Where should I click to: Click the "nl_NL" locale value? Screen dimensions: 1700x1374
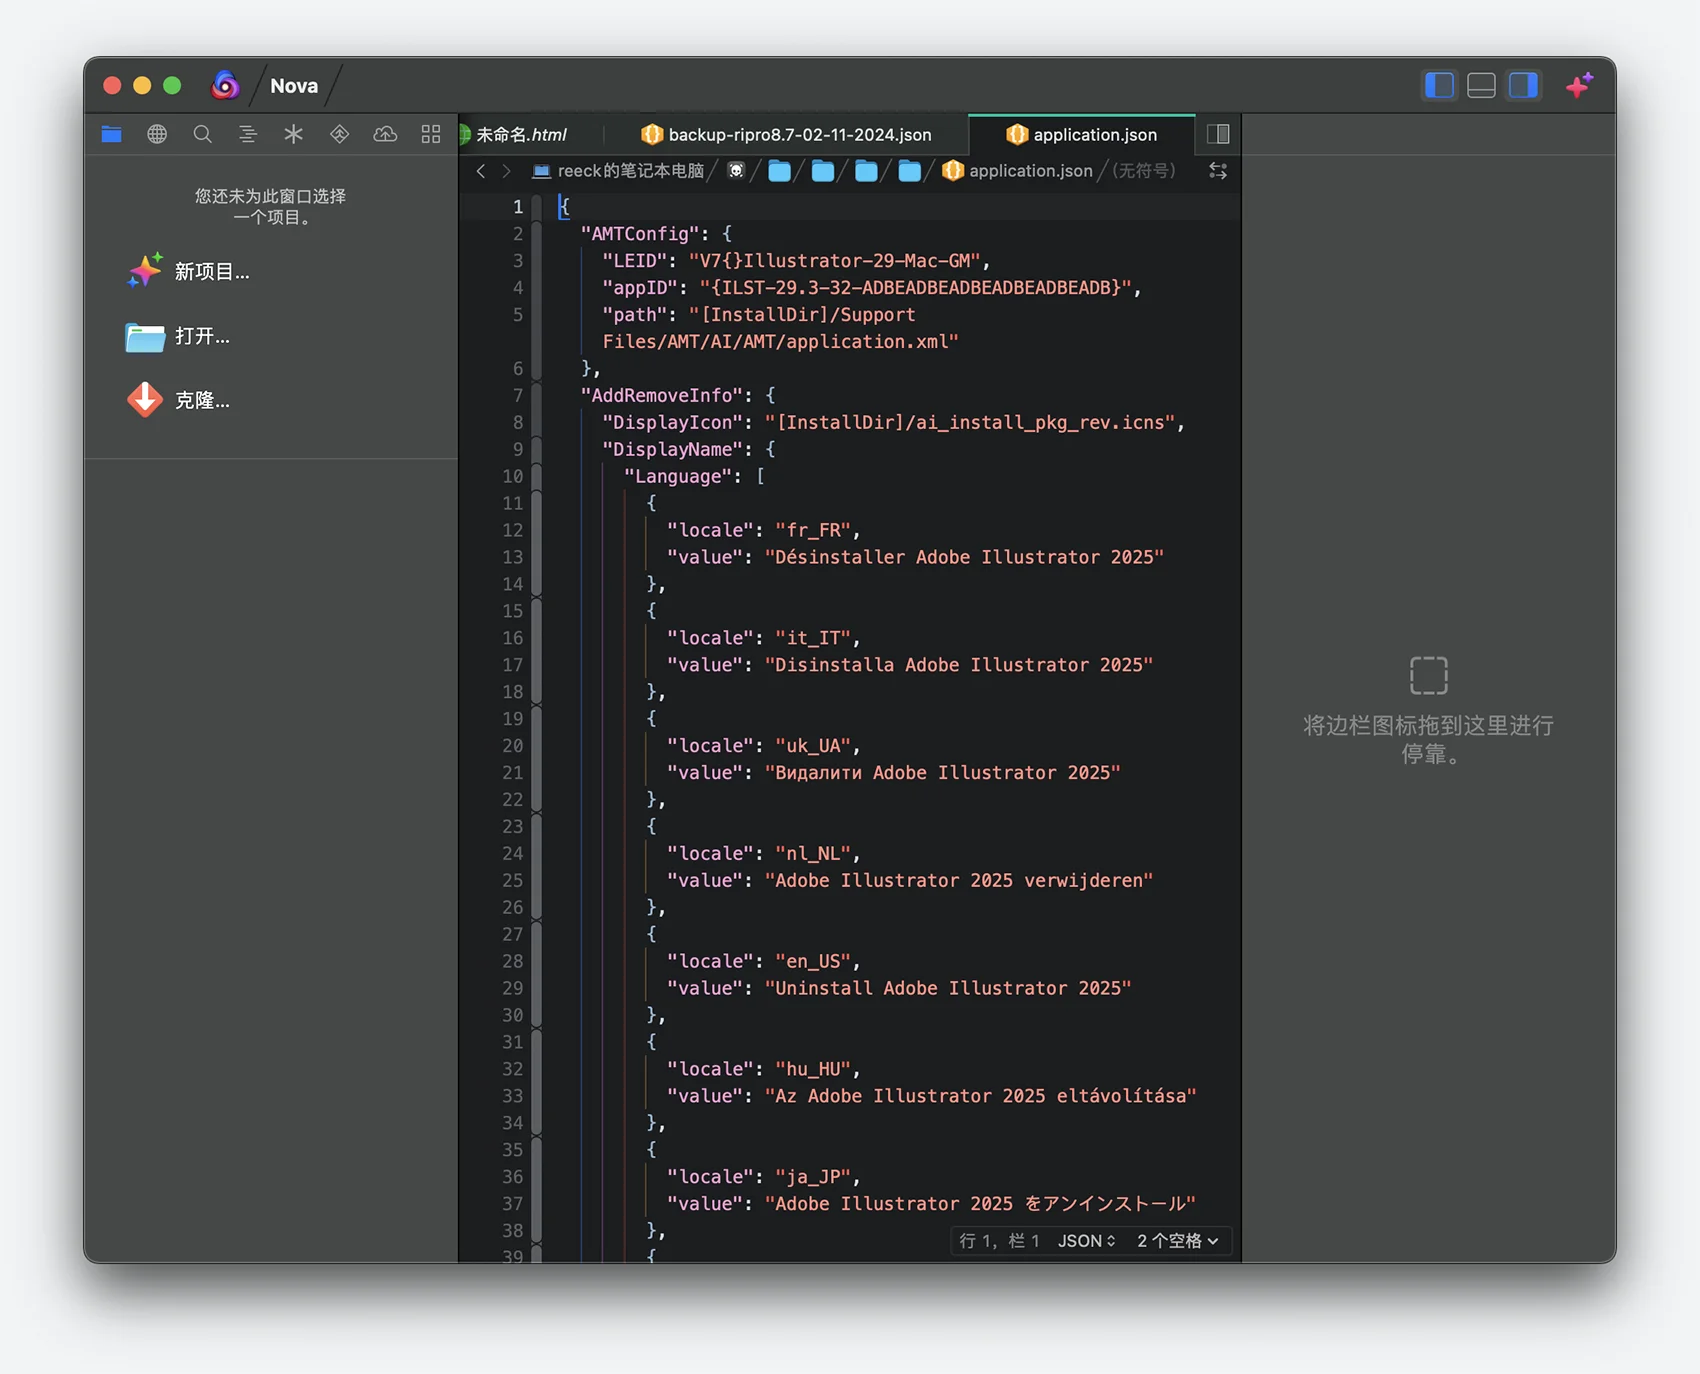click(813, 854)
